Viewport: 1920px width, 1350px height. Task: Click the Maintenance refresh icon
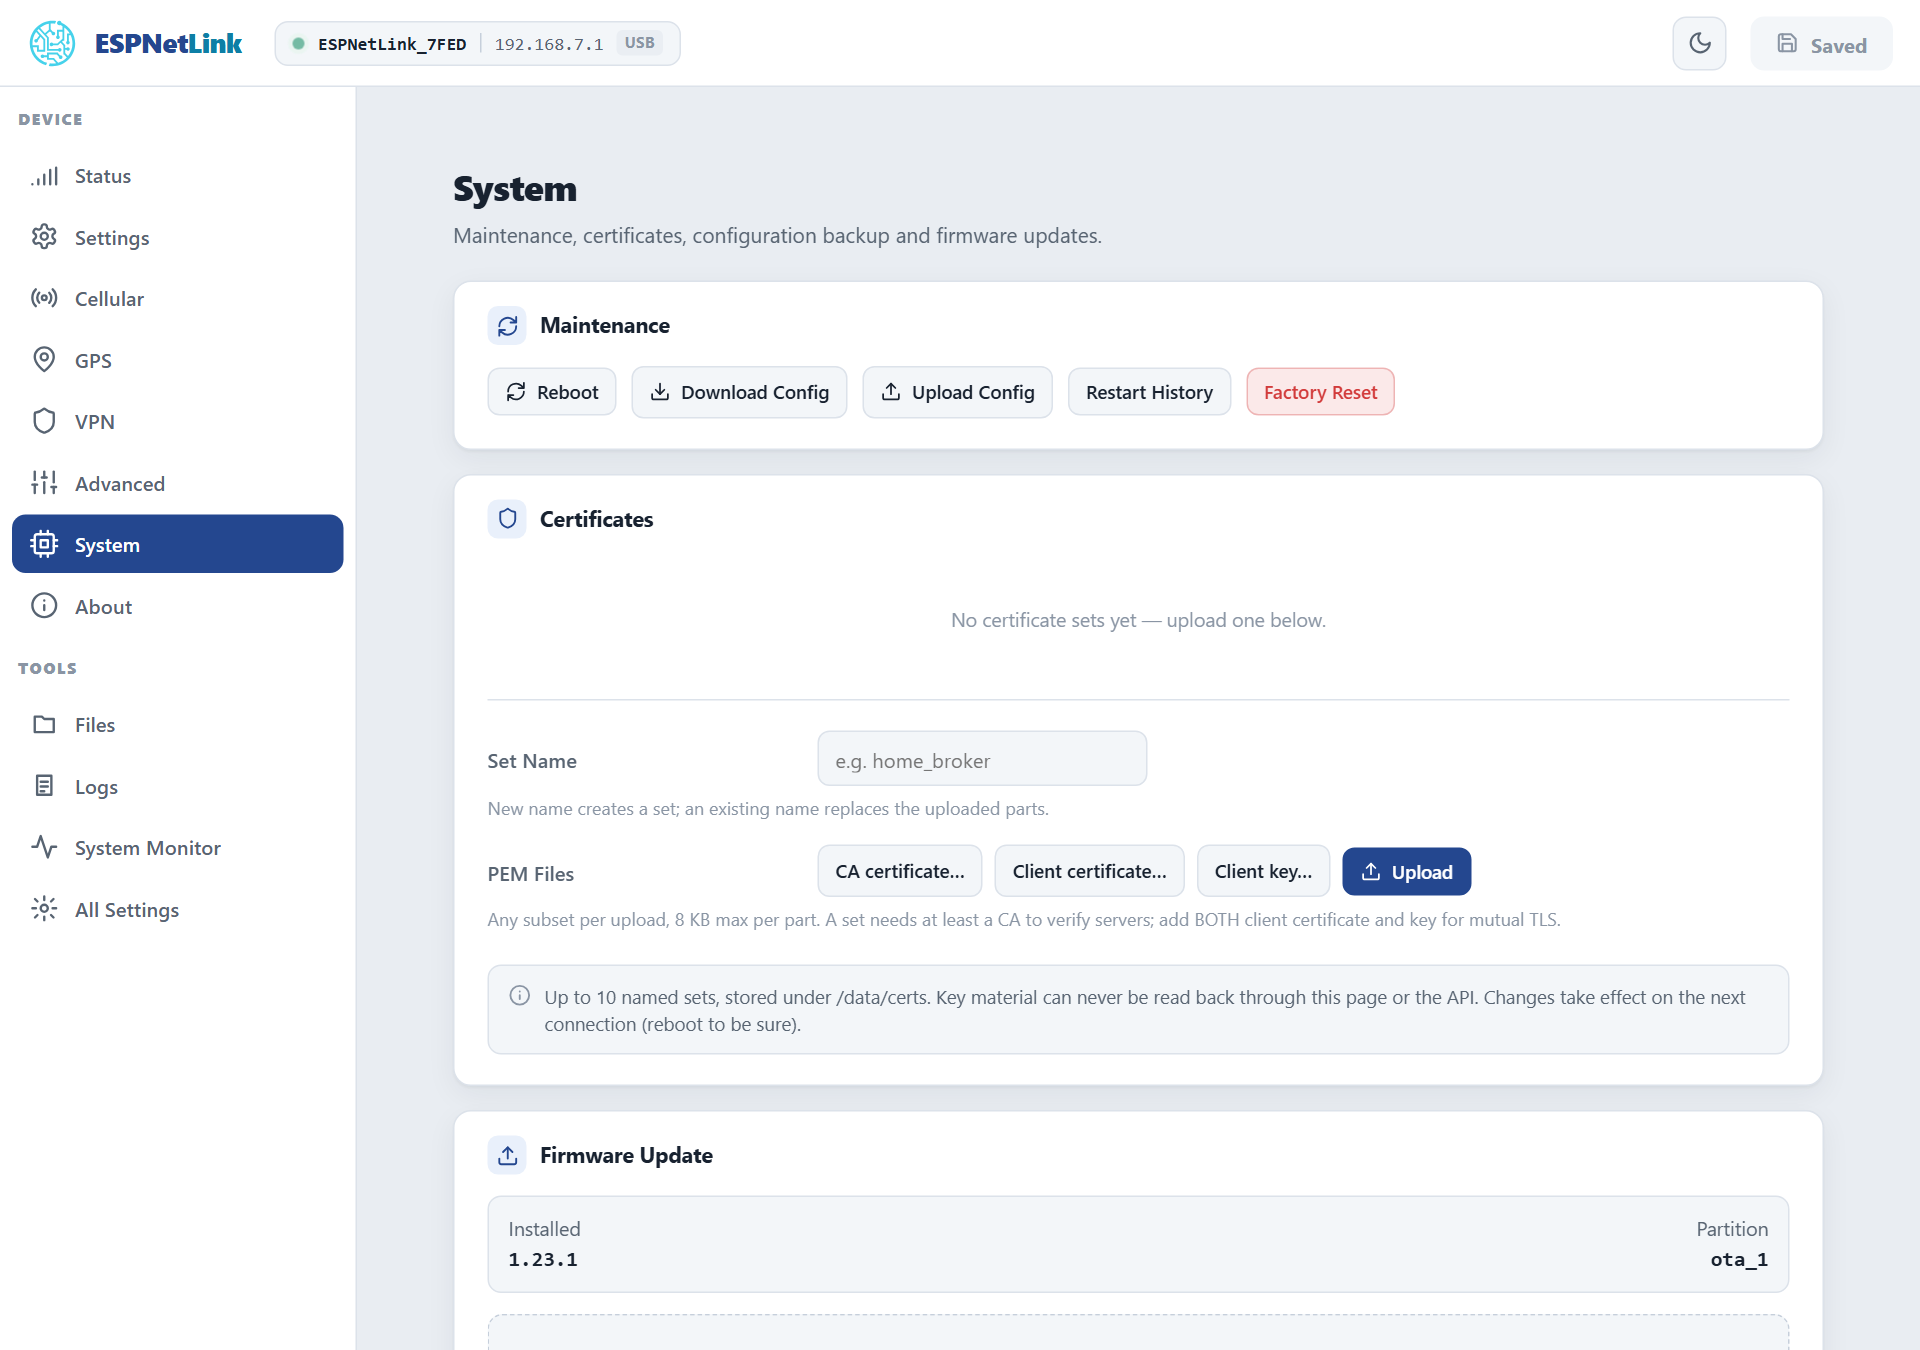click(x=507, y=326)
